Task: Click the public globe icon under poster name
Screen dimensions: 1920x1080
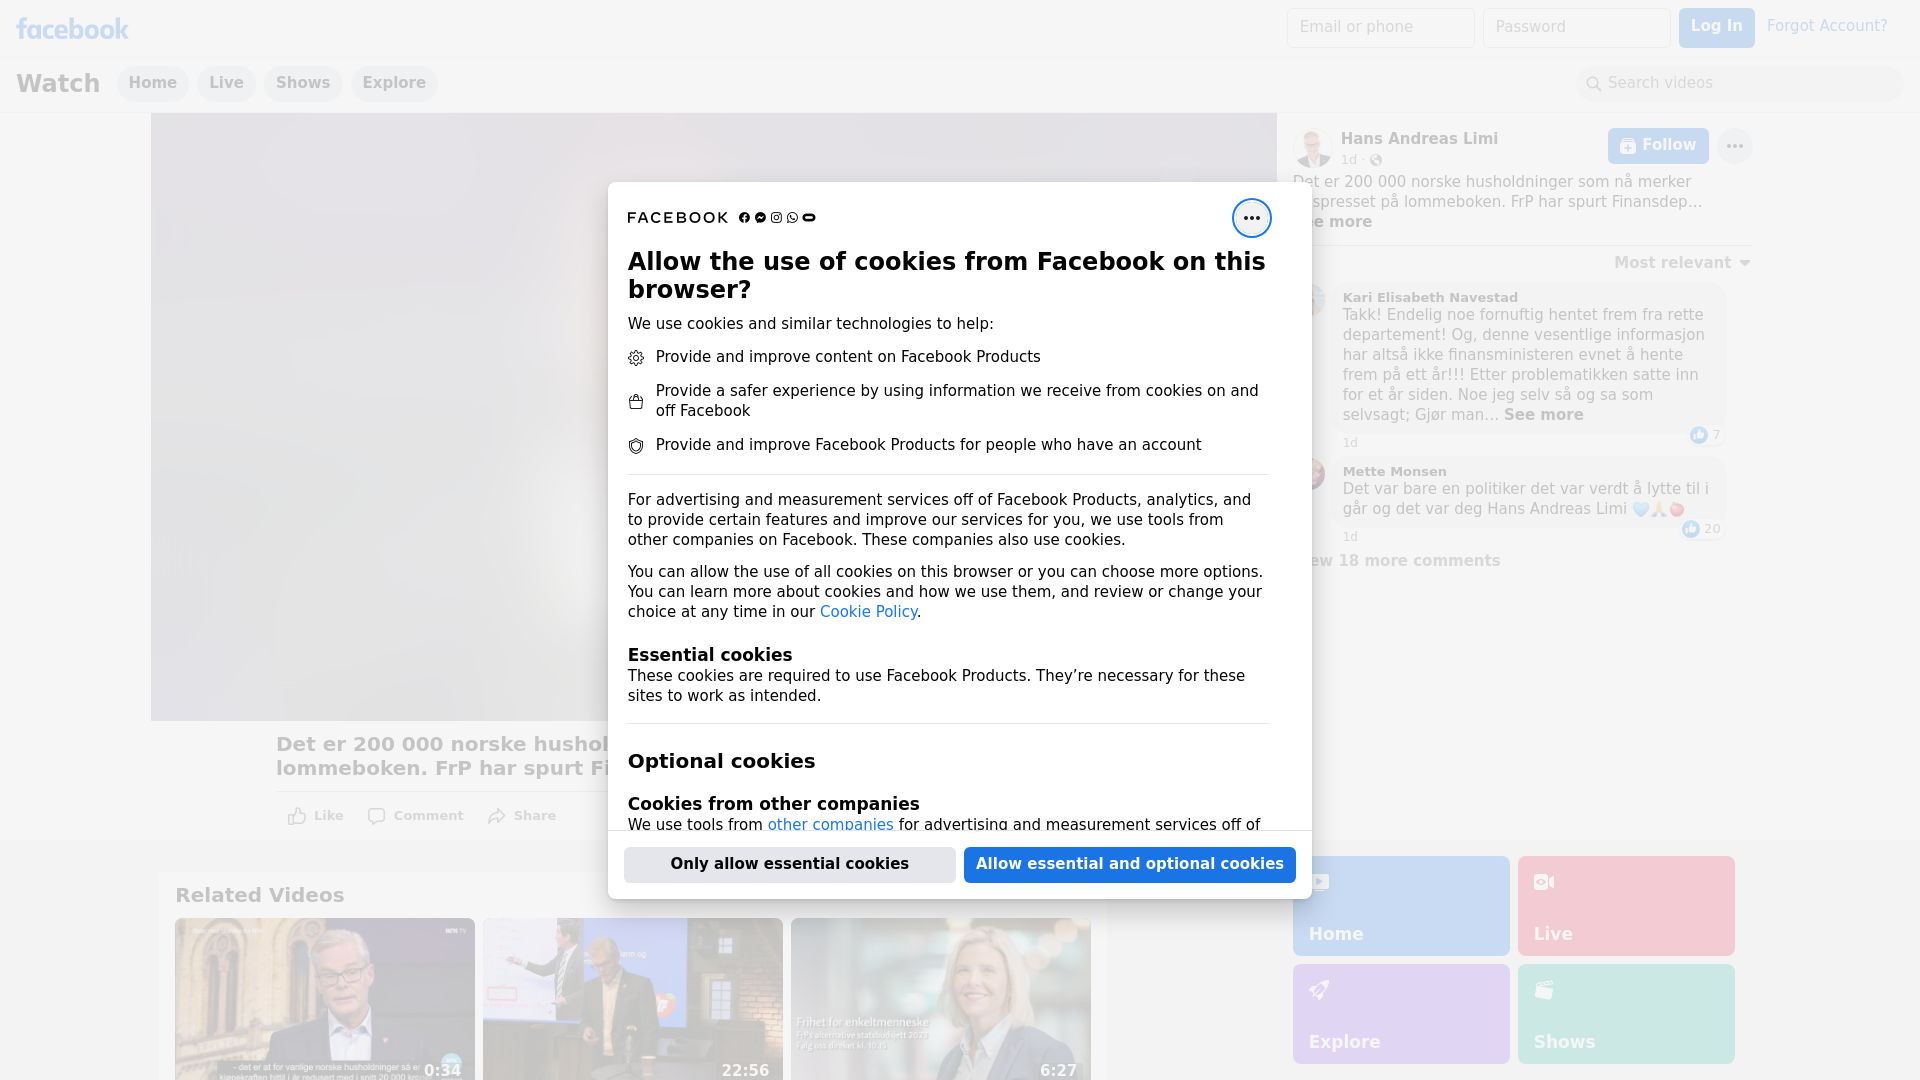Action: click(x=1376, y=160)
